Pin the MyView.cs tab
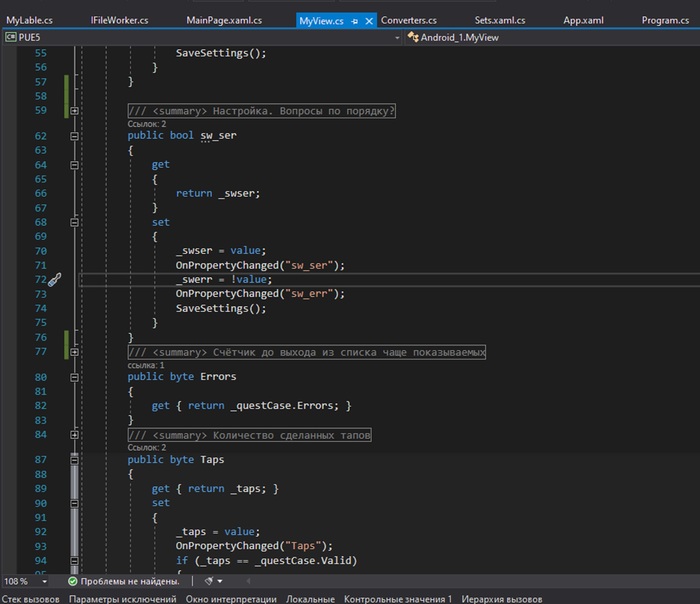 click(x=355, y=20)
